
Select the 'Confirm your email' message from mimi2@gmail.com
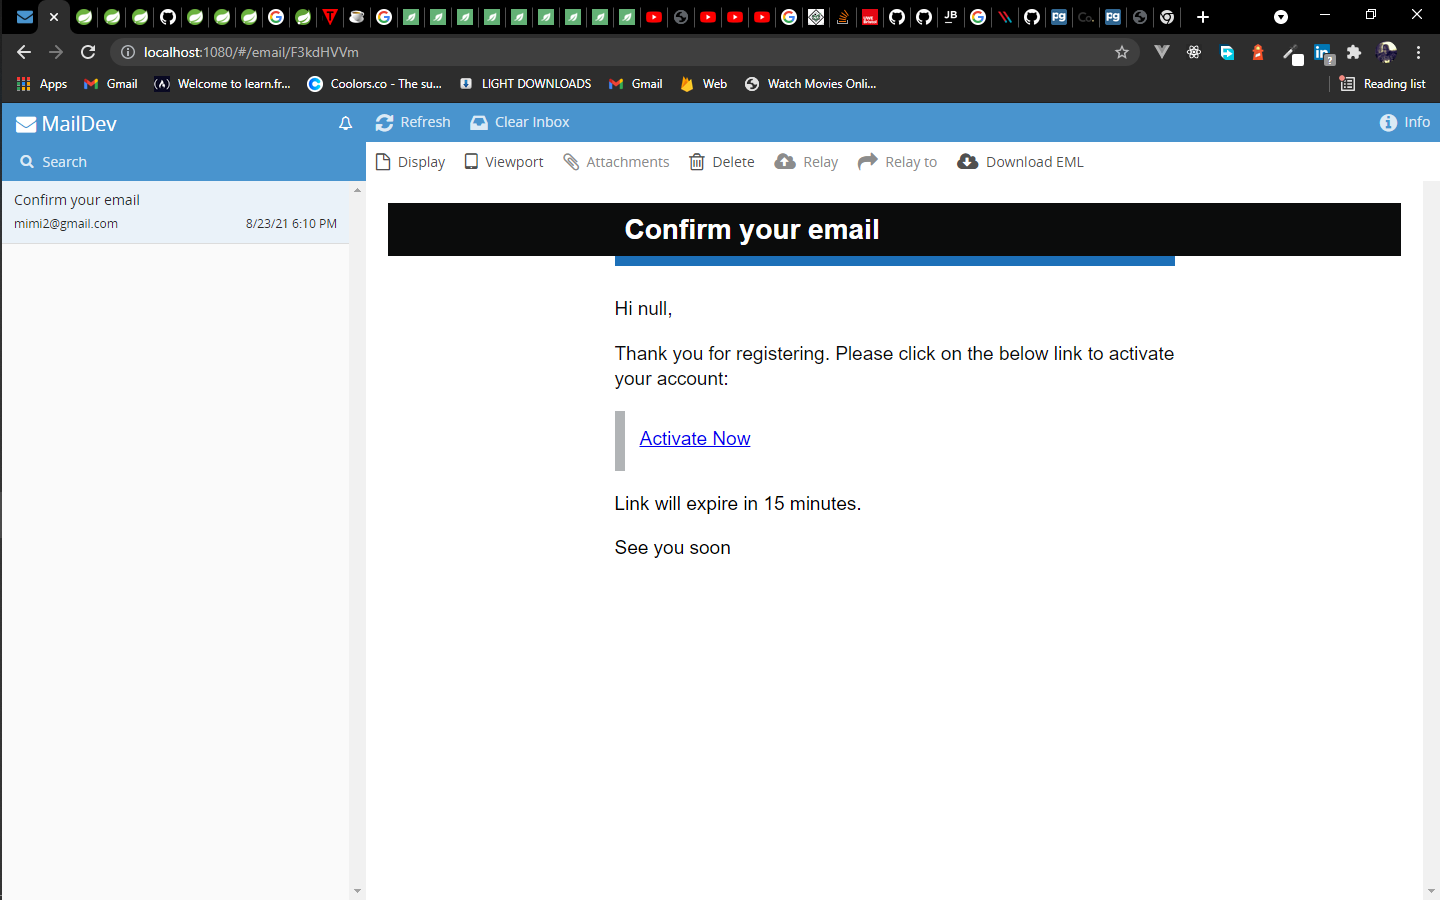click(x=175, y=210)
